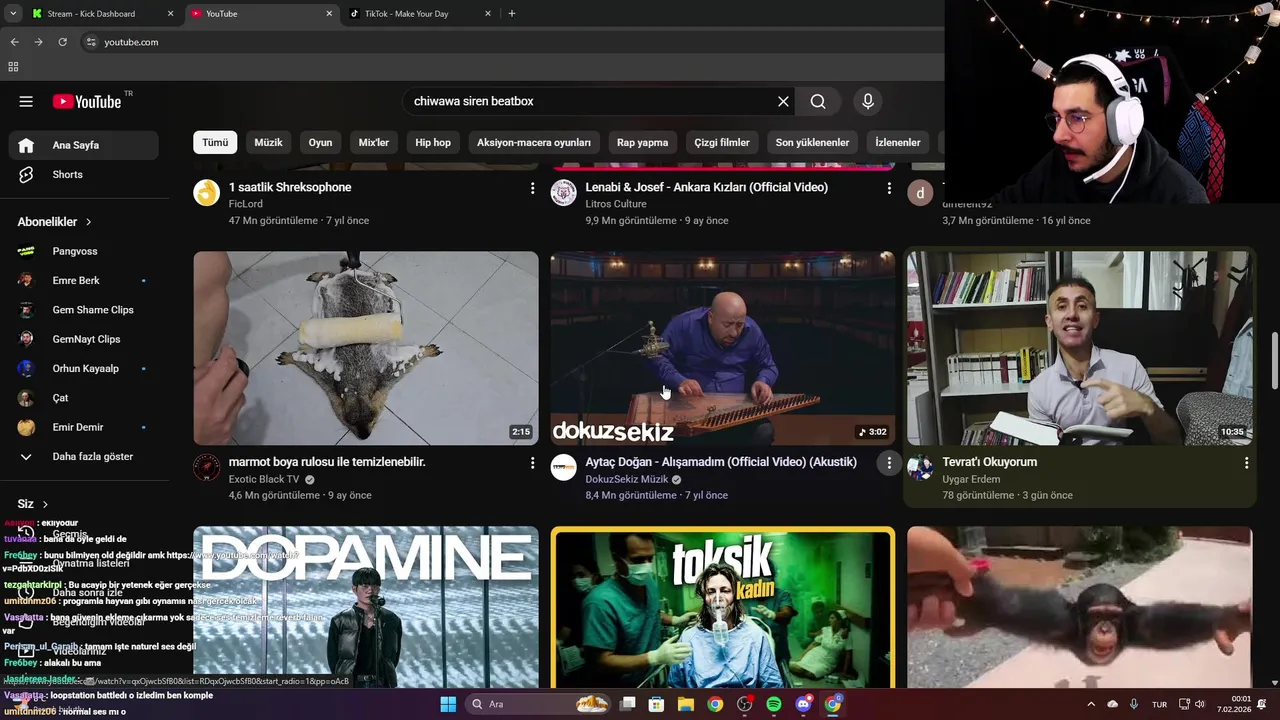Go back in the browser
Image resolution: width=1280 pixels, height=720 pixels.
[14, 42]
